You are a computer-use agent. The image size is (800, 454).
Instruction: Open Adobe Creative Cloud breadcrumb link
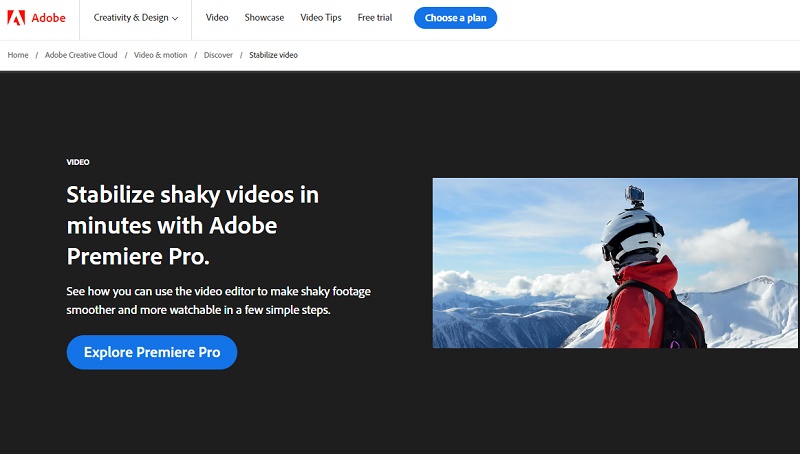coord(81,55)
